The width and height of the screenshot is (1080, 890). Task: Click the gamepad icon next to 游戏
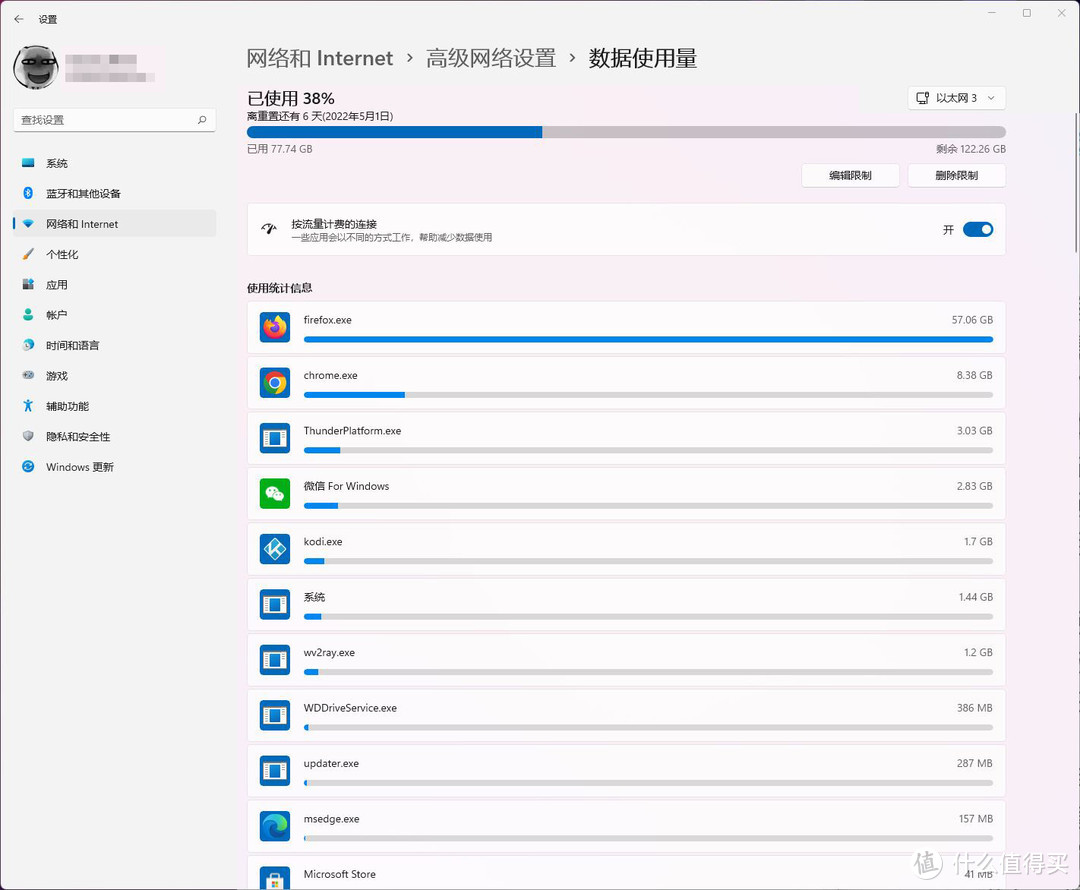tap(28, 376)
